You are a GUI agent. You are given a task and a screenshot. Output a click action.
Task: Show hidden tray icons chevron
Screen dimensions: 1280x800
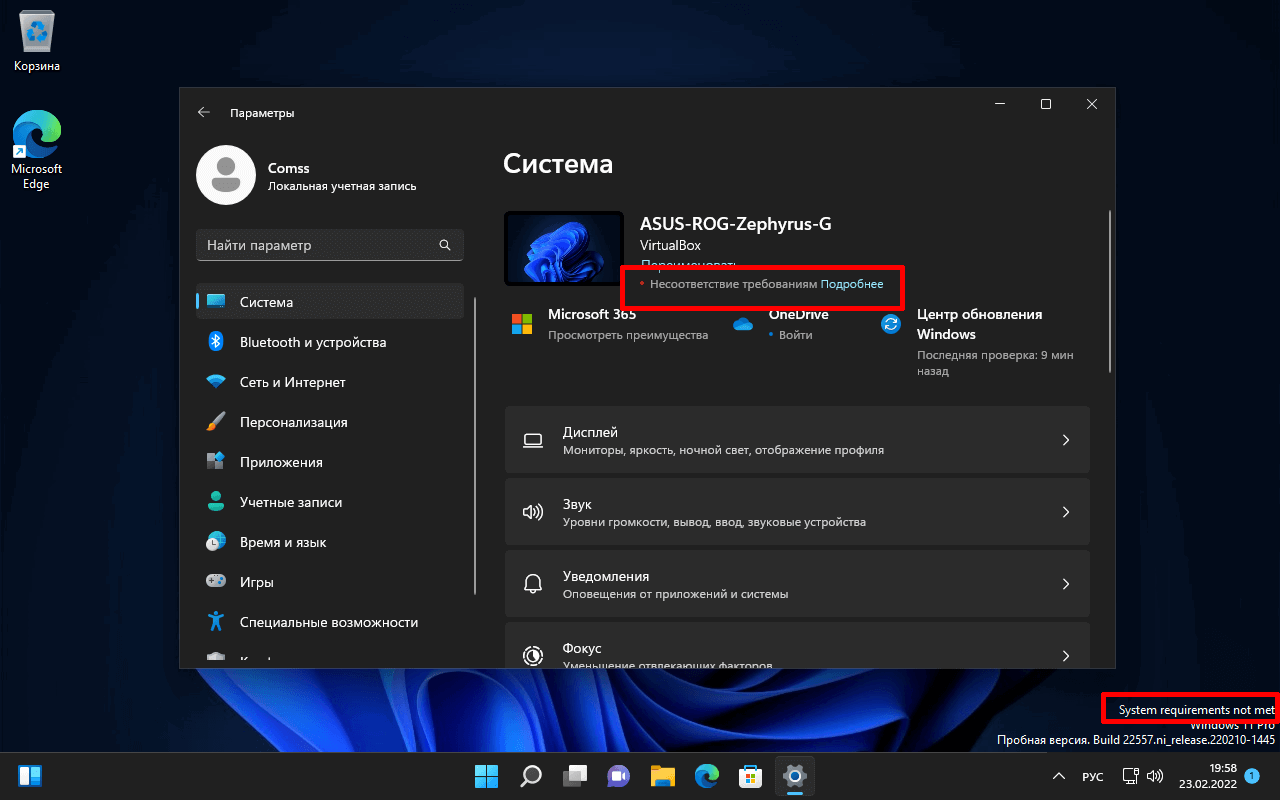tap(1059, 776)
